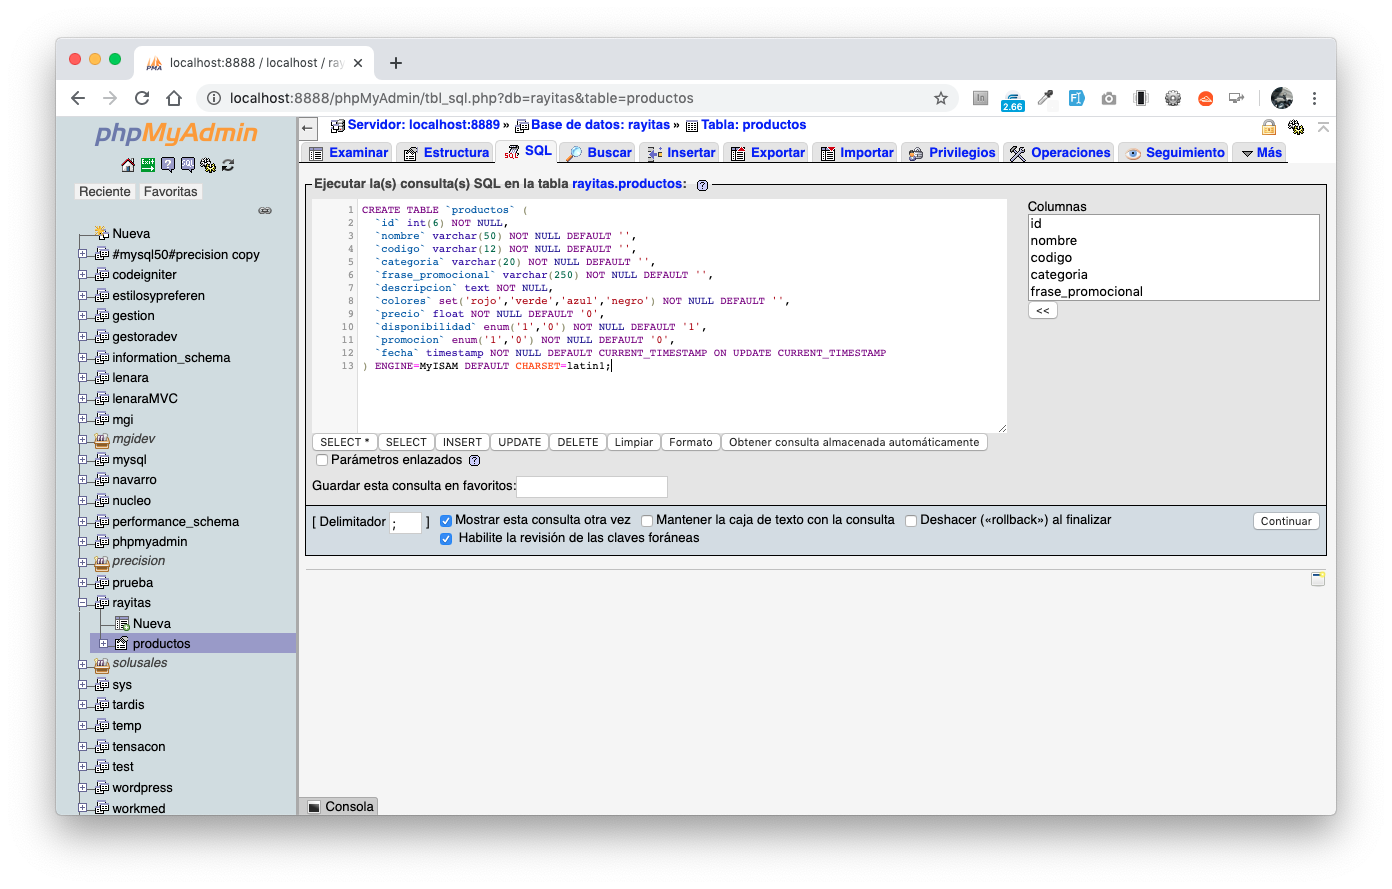1392x889 pixels.
Task: Click the padlock icon in top bar
Action: click(1268, 127)
